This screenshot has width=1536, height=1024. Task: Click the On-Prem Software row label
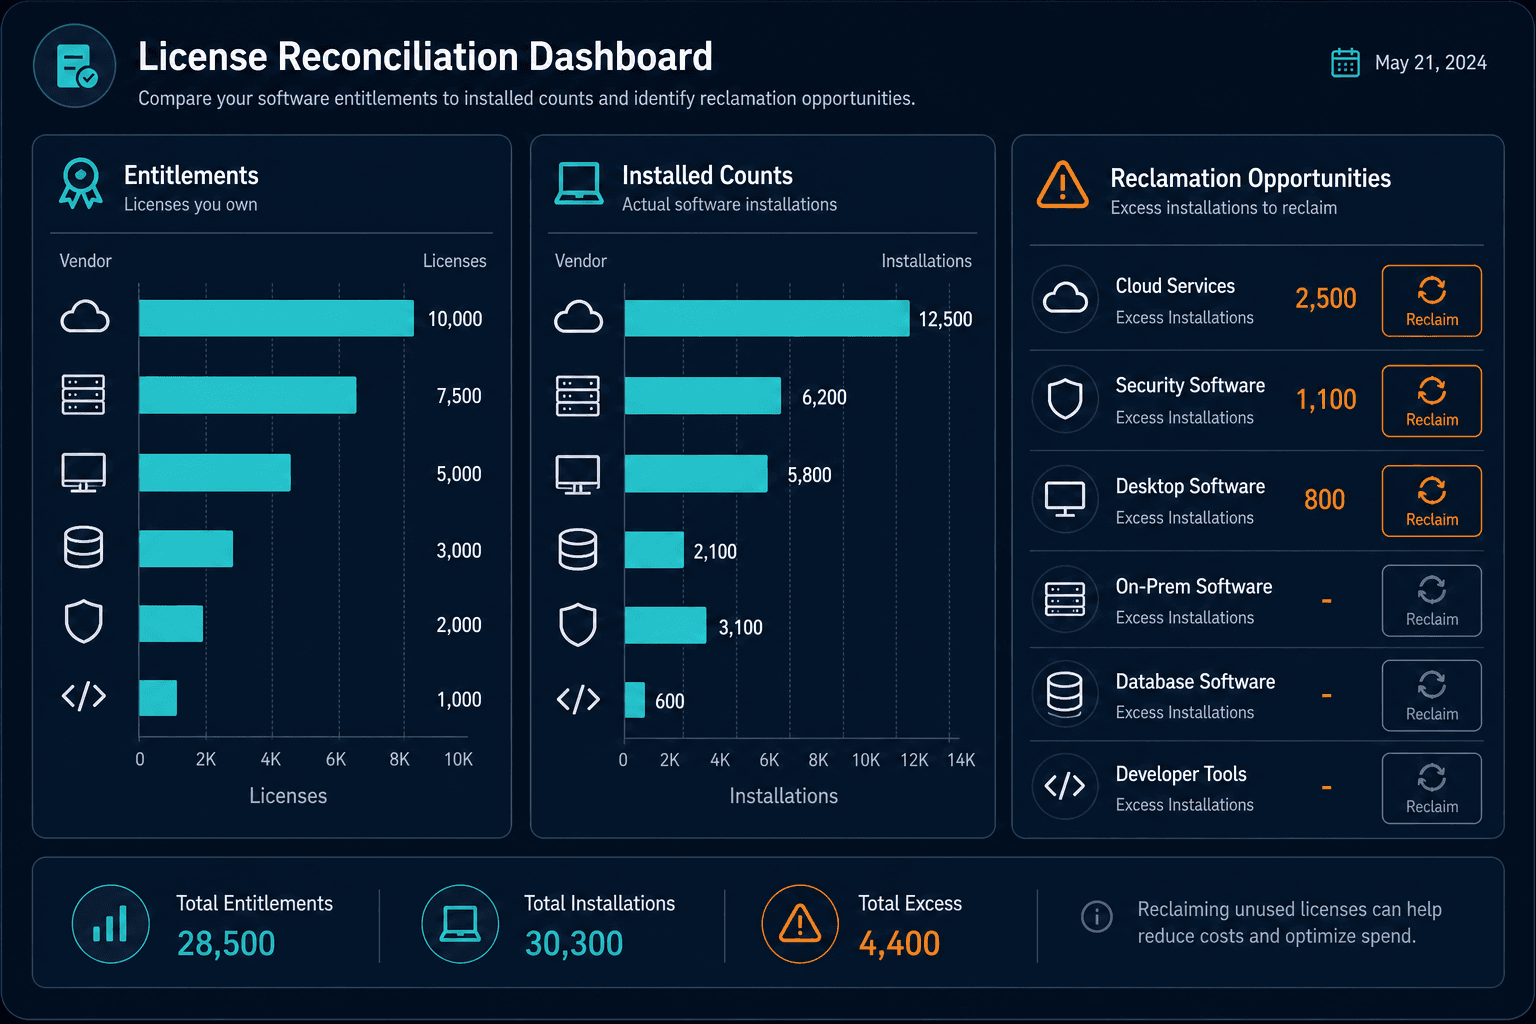[1194, 587]
